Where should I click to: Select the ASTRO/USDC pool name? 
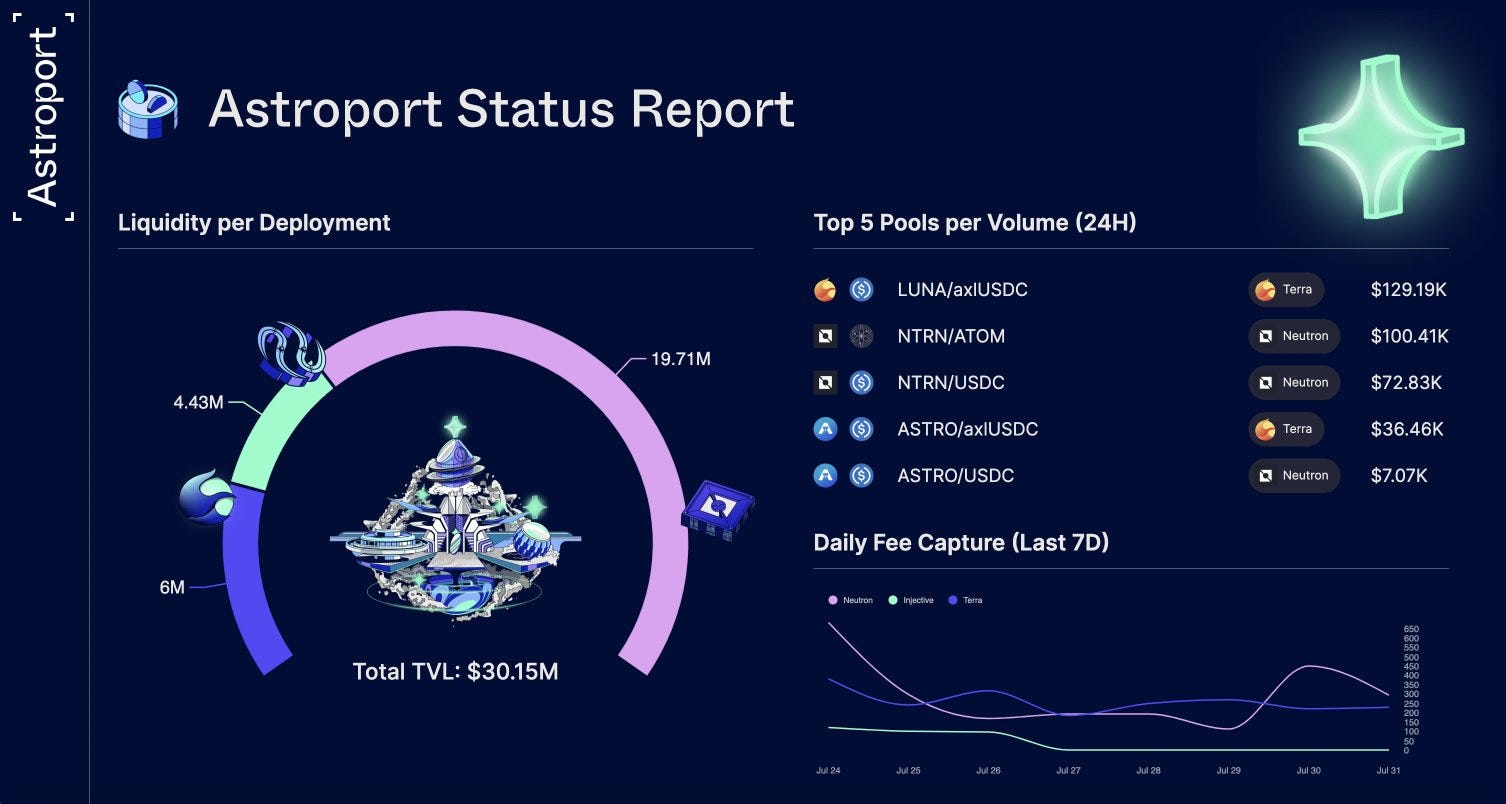click(x=956, y=475)
